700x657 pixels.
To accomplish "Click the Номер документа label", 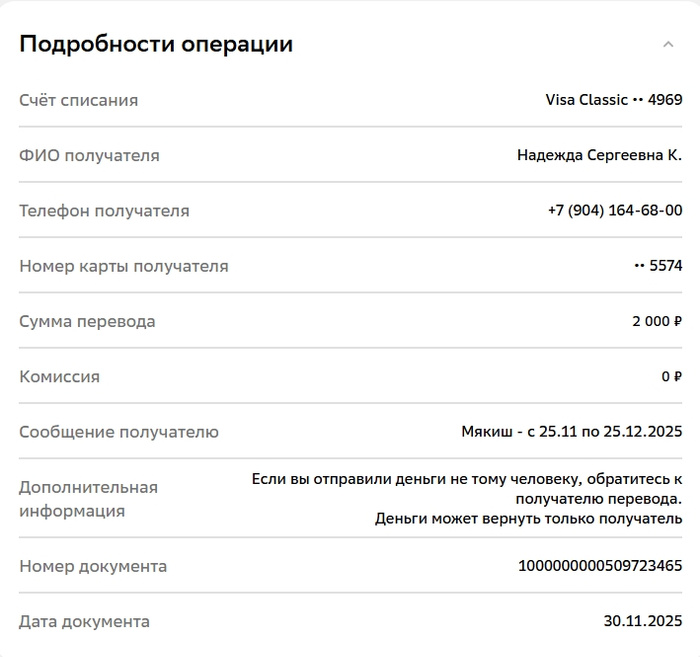I will [x=93, y=566].
